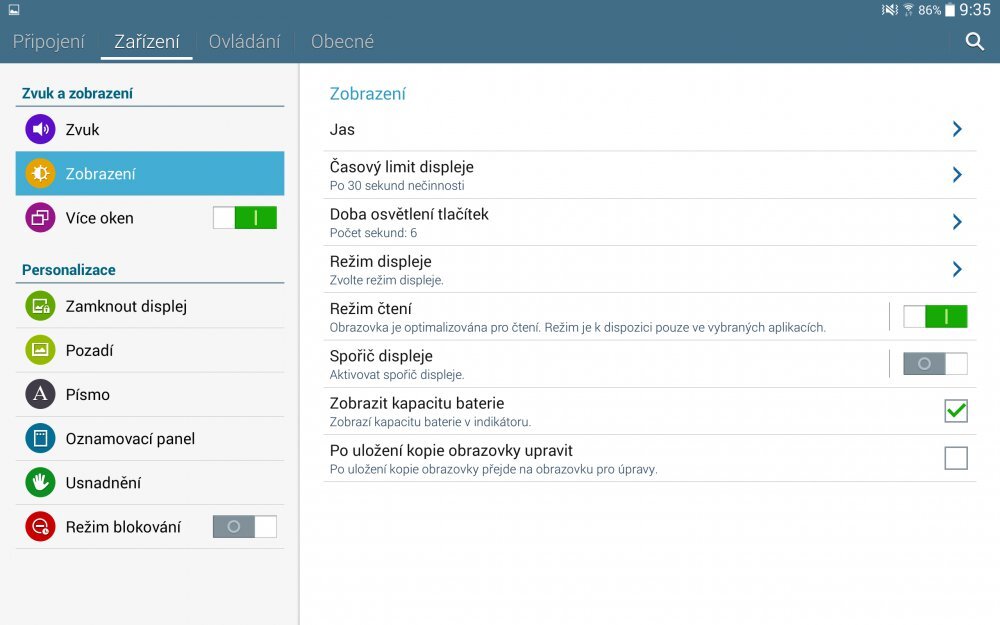Switch to the Připojení tab
This screenshot has height=625, width=1000.
click(49, 42)
